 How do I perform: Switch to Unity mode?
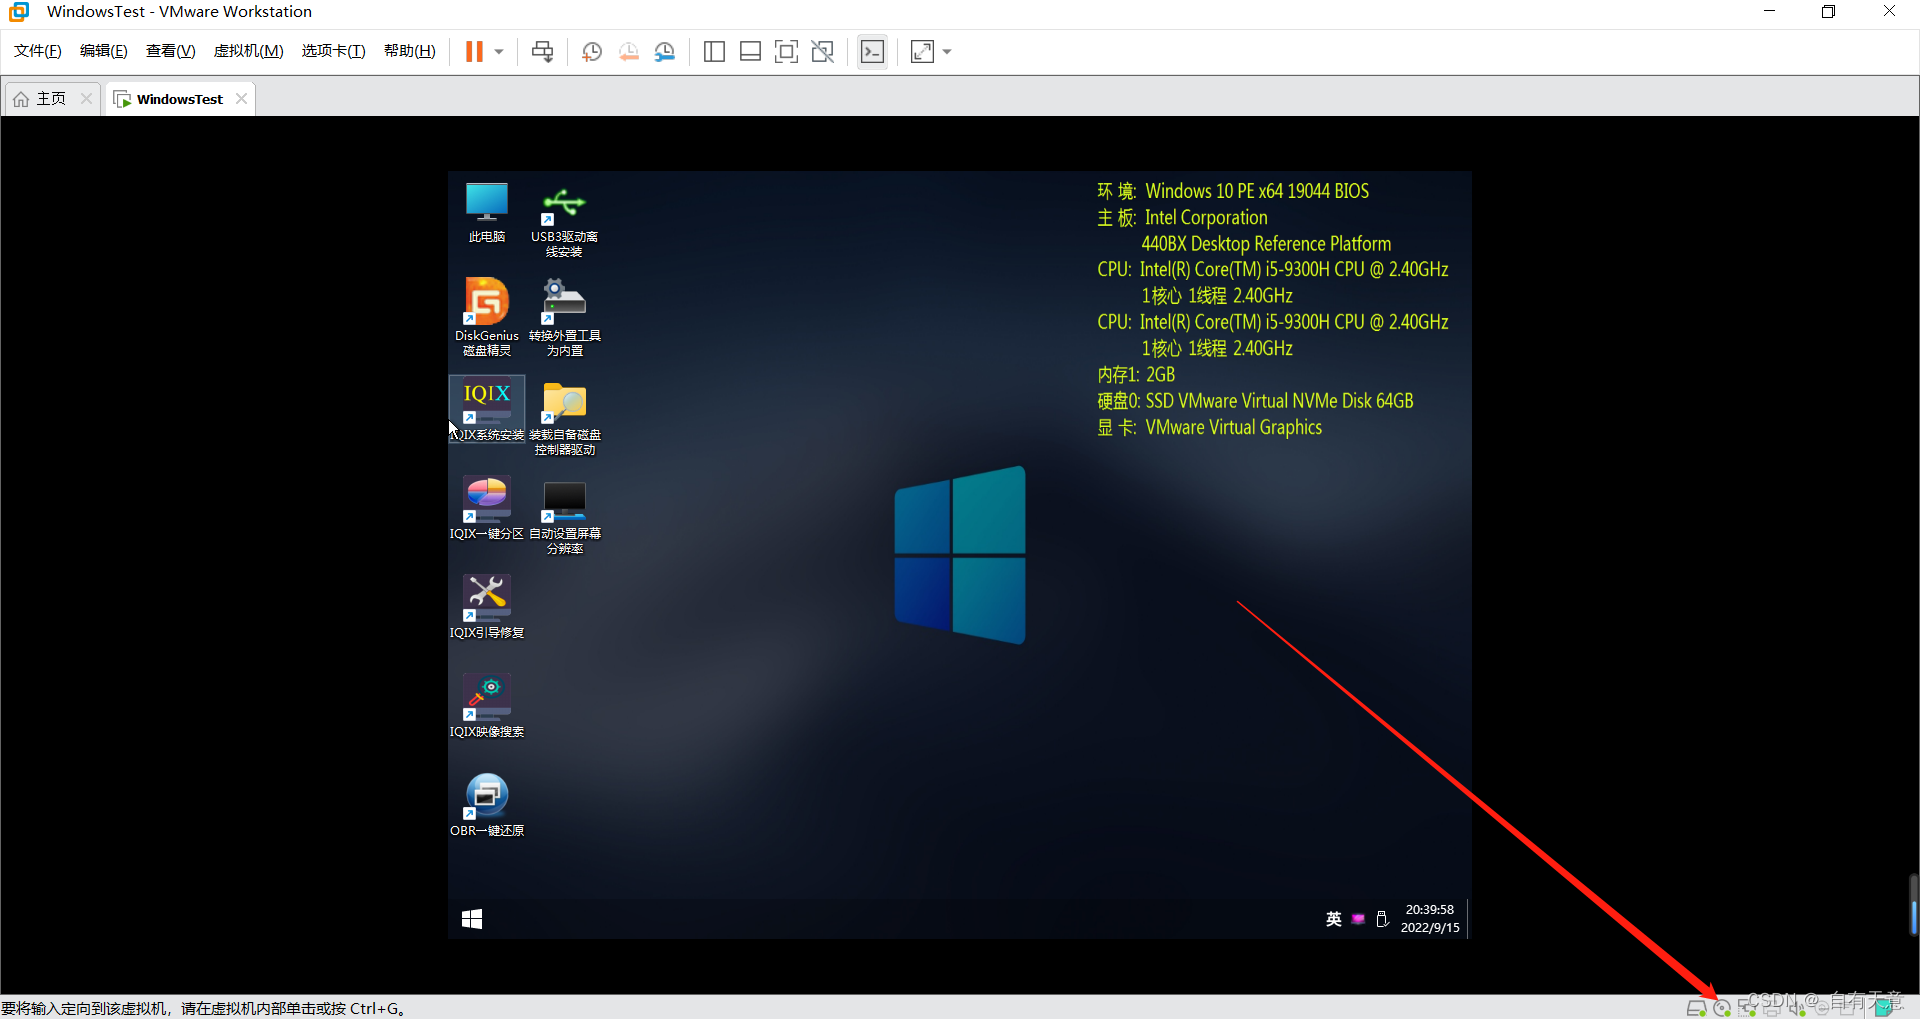coord(822,51)
